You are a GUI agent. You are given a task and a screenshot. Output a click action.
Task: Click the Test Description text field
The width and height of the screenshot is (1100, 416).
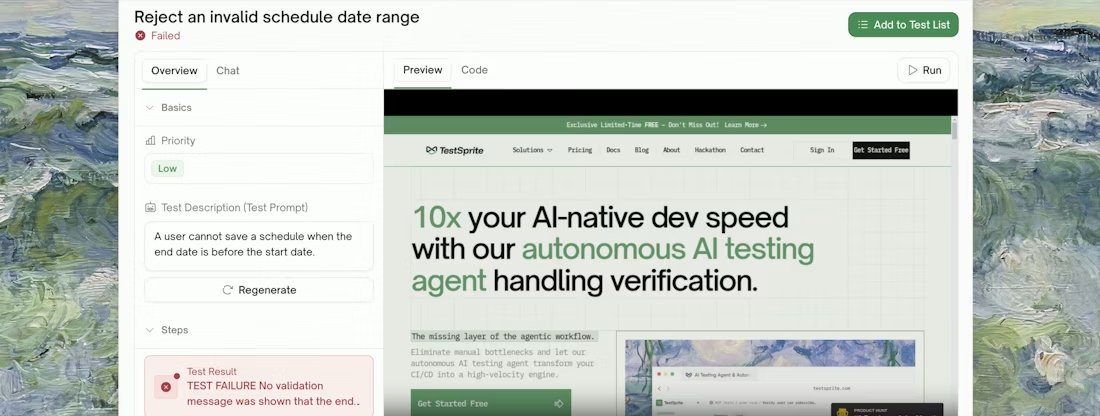259,246
